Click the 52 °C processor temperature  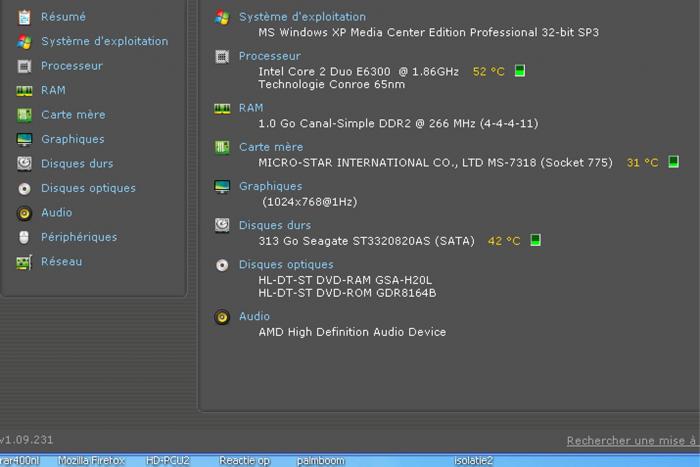pyautogui.click(x=489, y=72)
